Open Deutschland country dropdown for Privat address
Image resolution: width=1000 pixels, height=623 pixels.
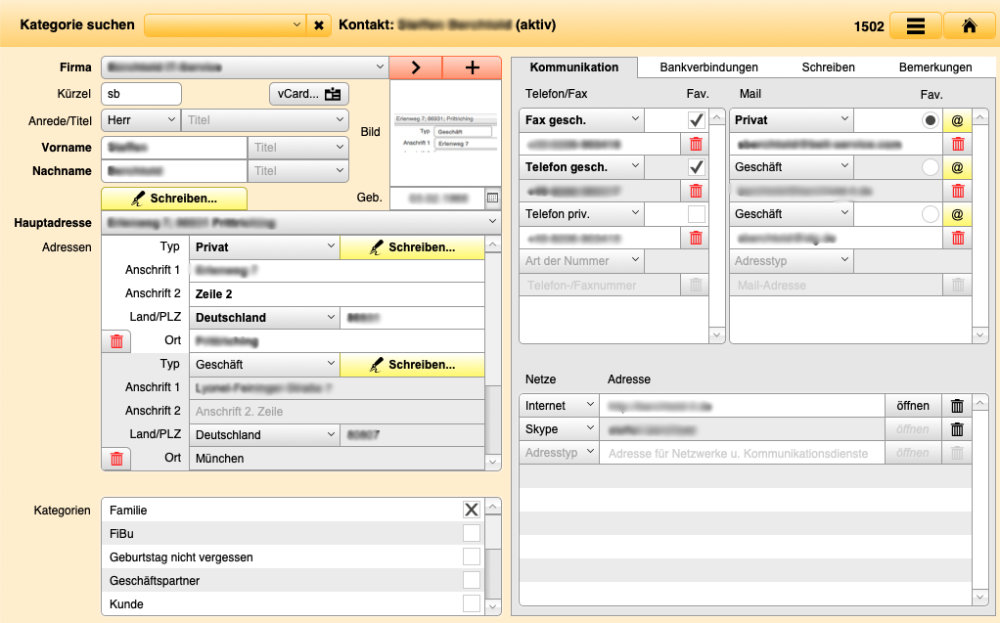click(x=267, y=318)
